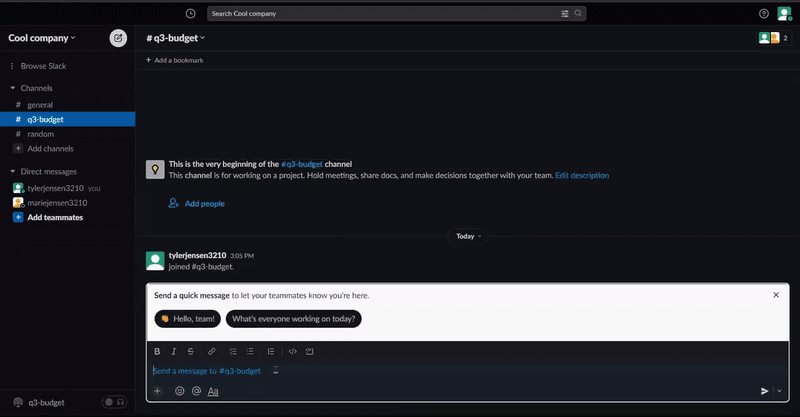Open the Cool company workspace dropdown

pos(42,38)
